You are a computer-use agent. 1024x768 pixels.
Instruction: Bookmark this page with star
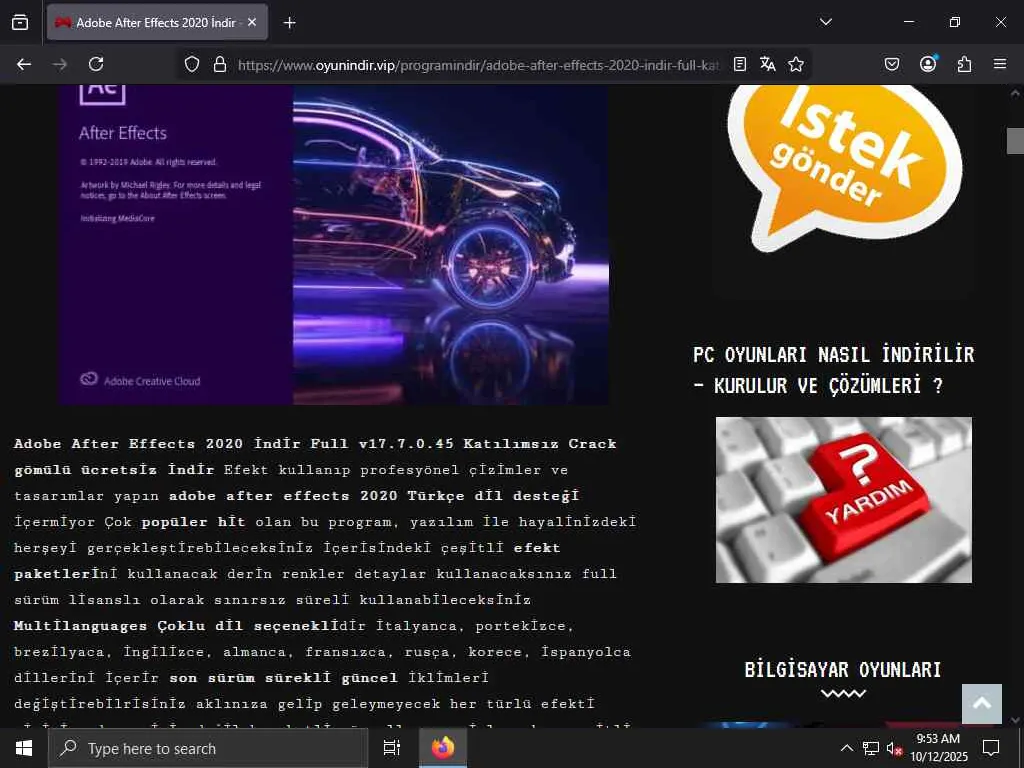click(x=796, y=64)
